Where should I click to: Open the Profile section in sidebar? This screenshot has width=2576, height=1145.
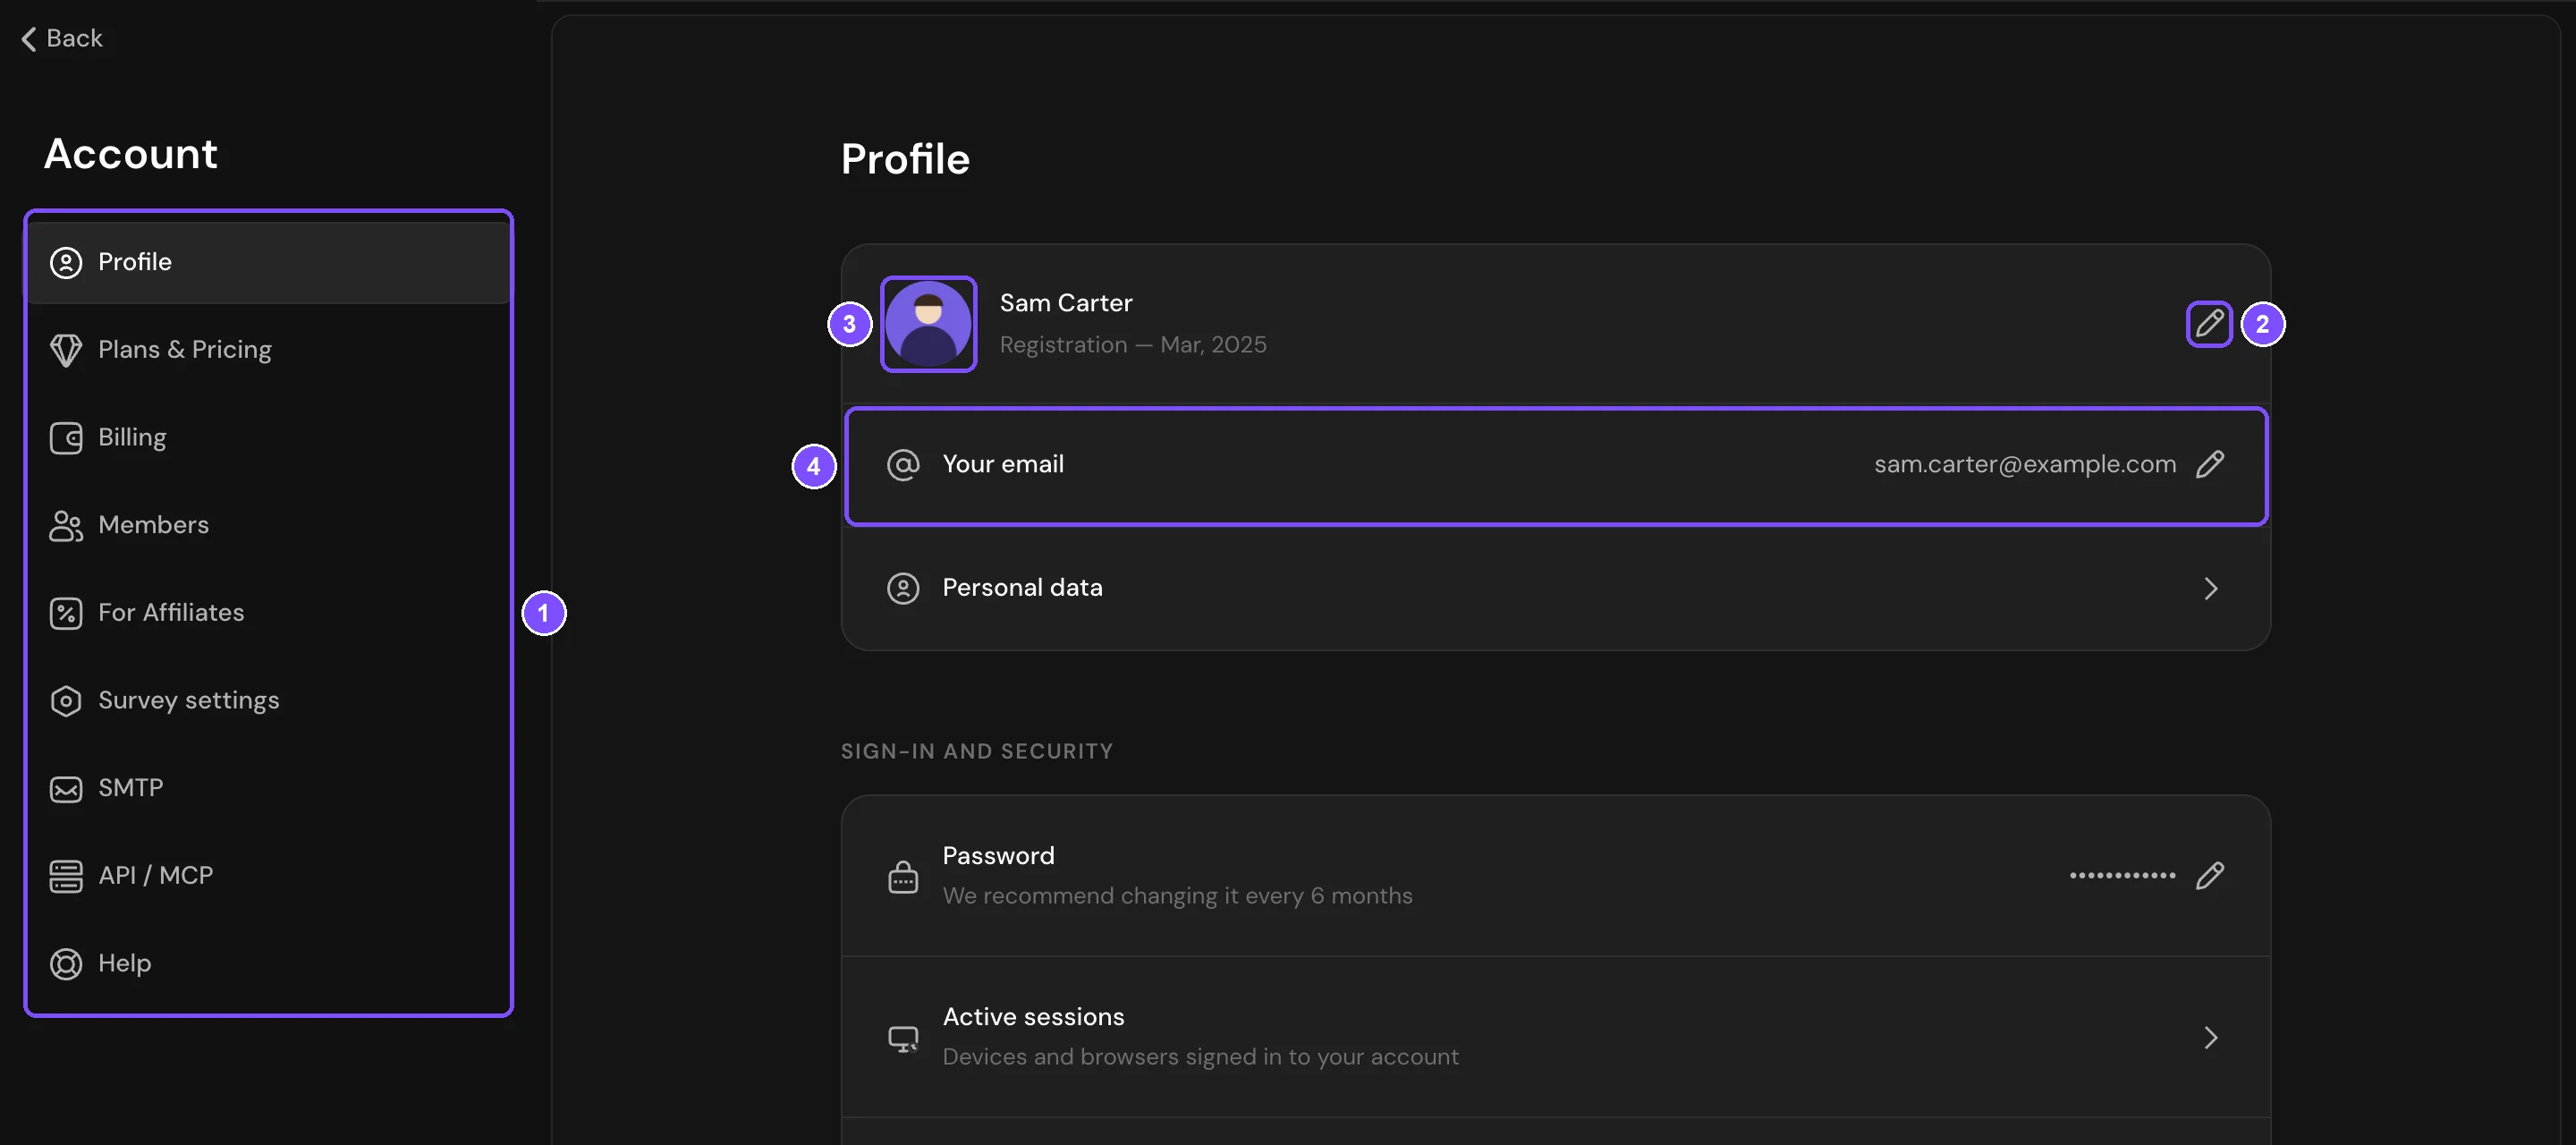click(268, 262)
